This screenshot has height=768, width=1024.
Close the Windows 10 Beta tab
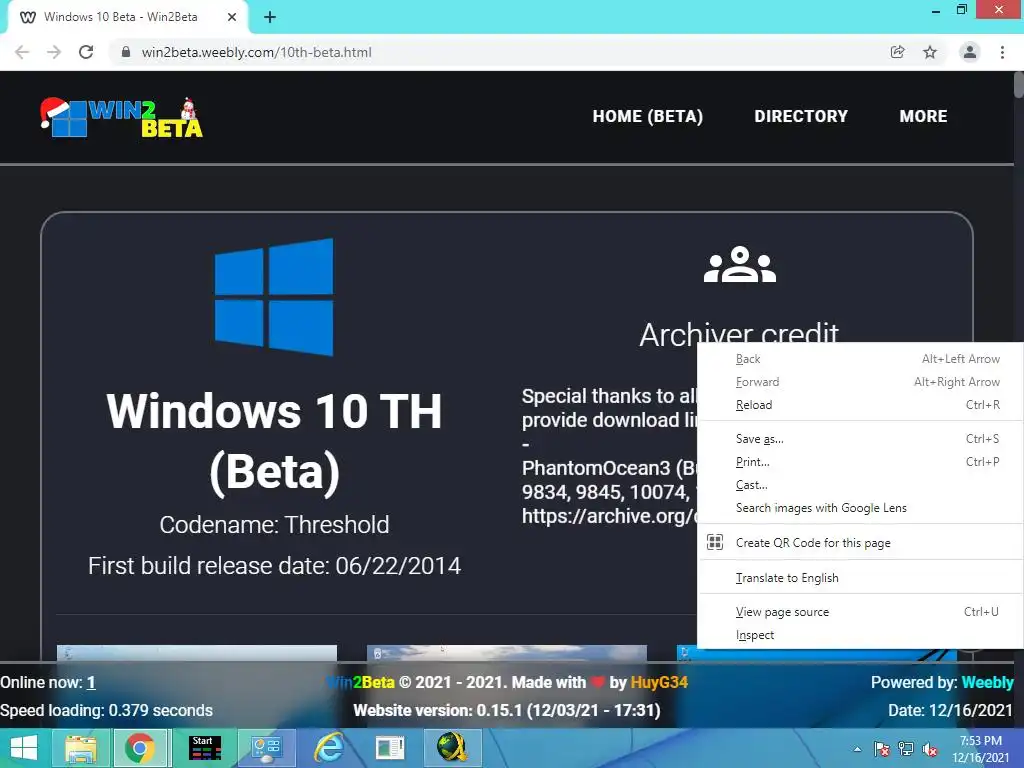click(x=232, y=17)
